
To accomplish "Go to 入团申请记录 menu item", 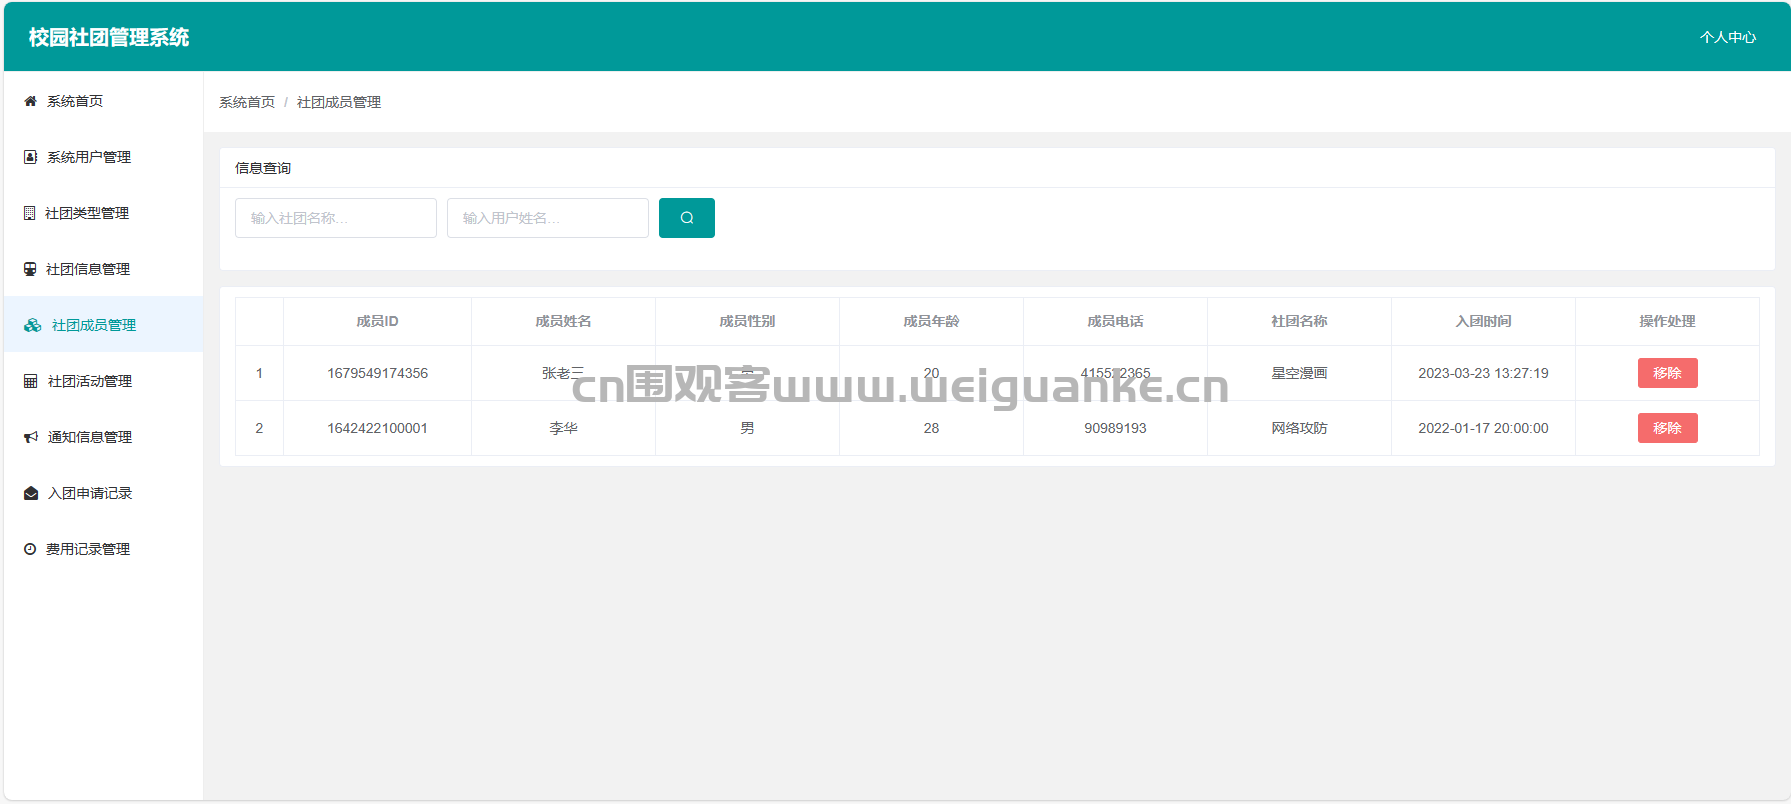I will pos(104,493).
